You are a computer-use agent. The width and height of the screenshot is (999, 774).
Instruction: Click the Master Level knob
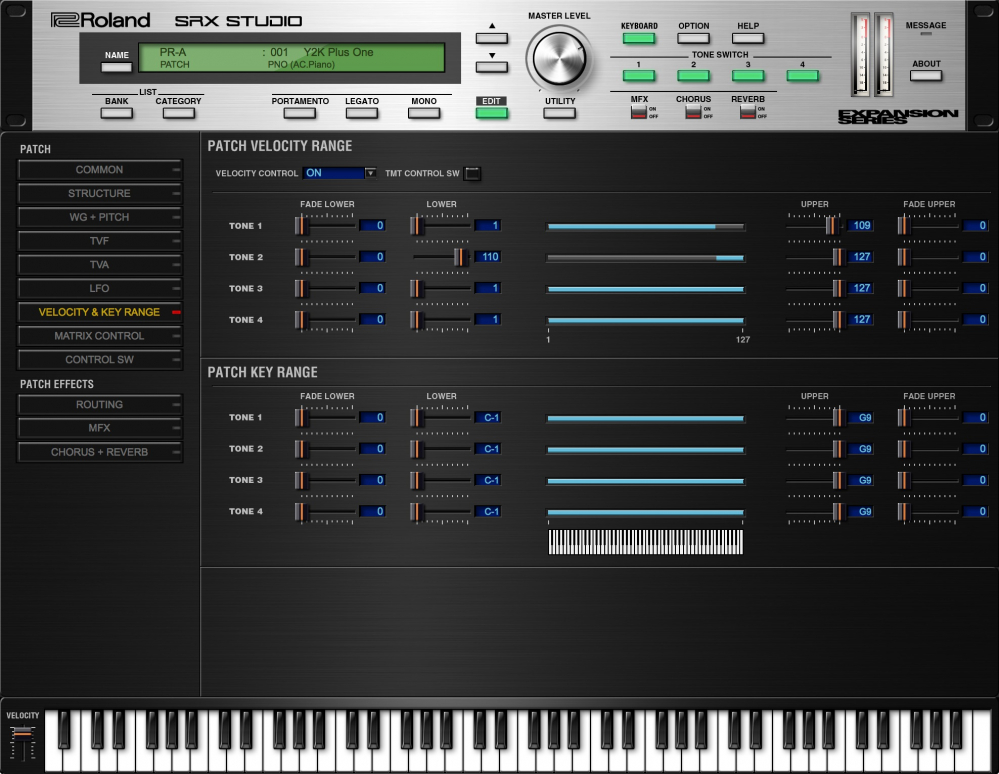tap(560, 58)
